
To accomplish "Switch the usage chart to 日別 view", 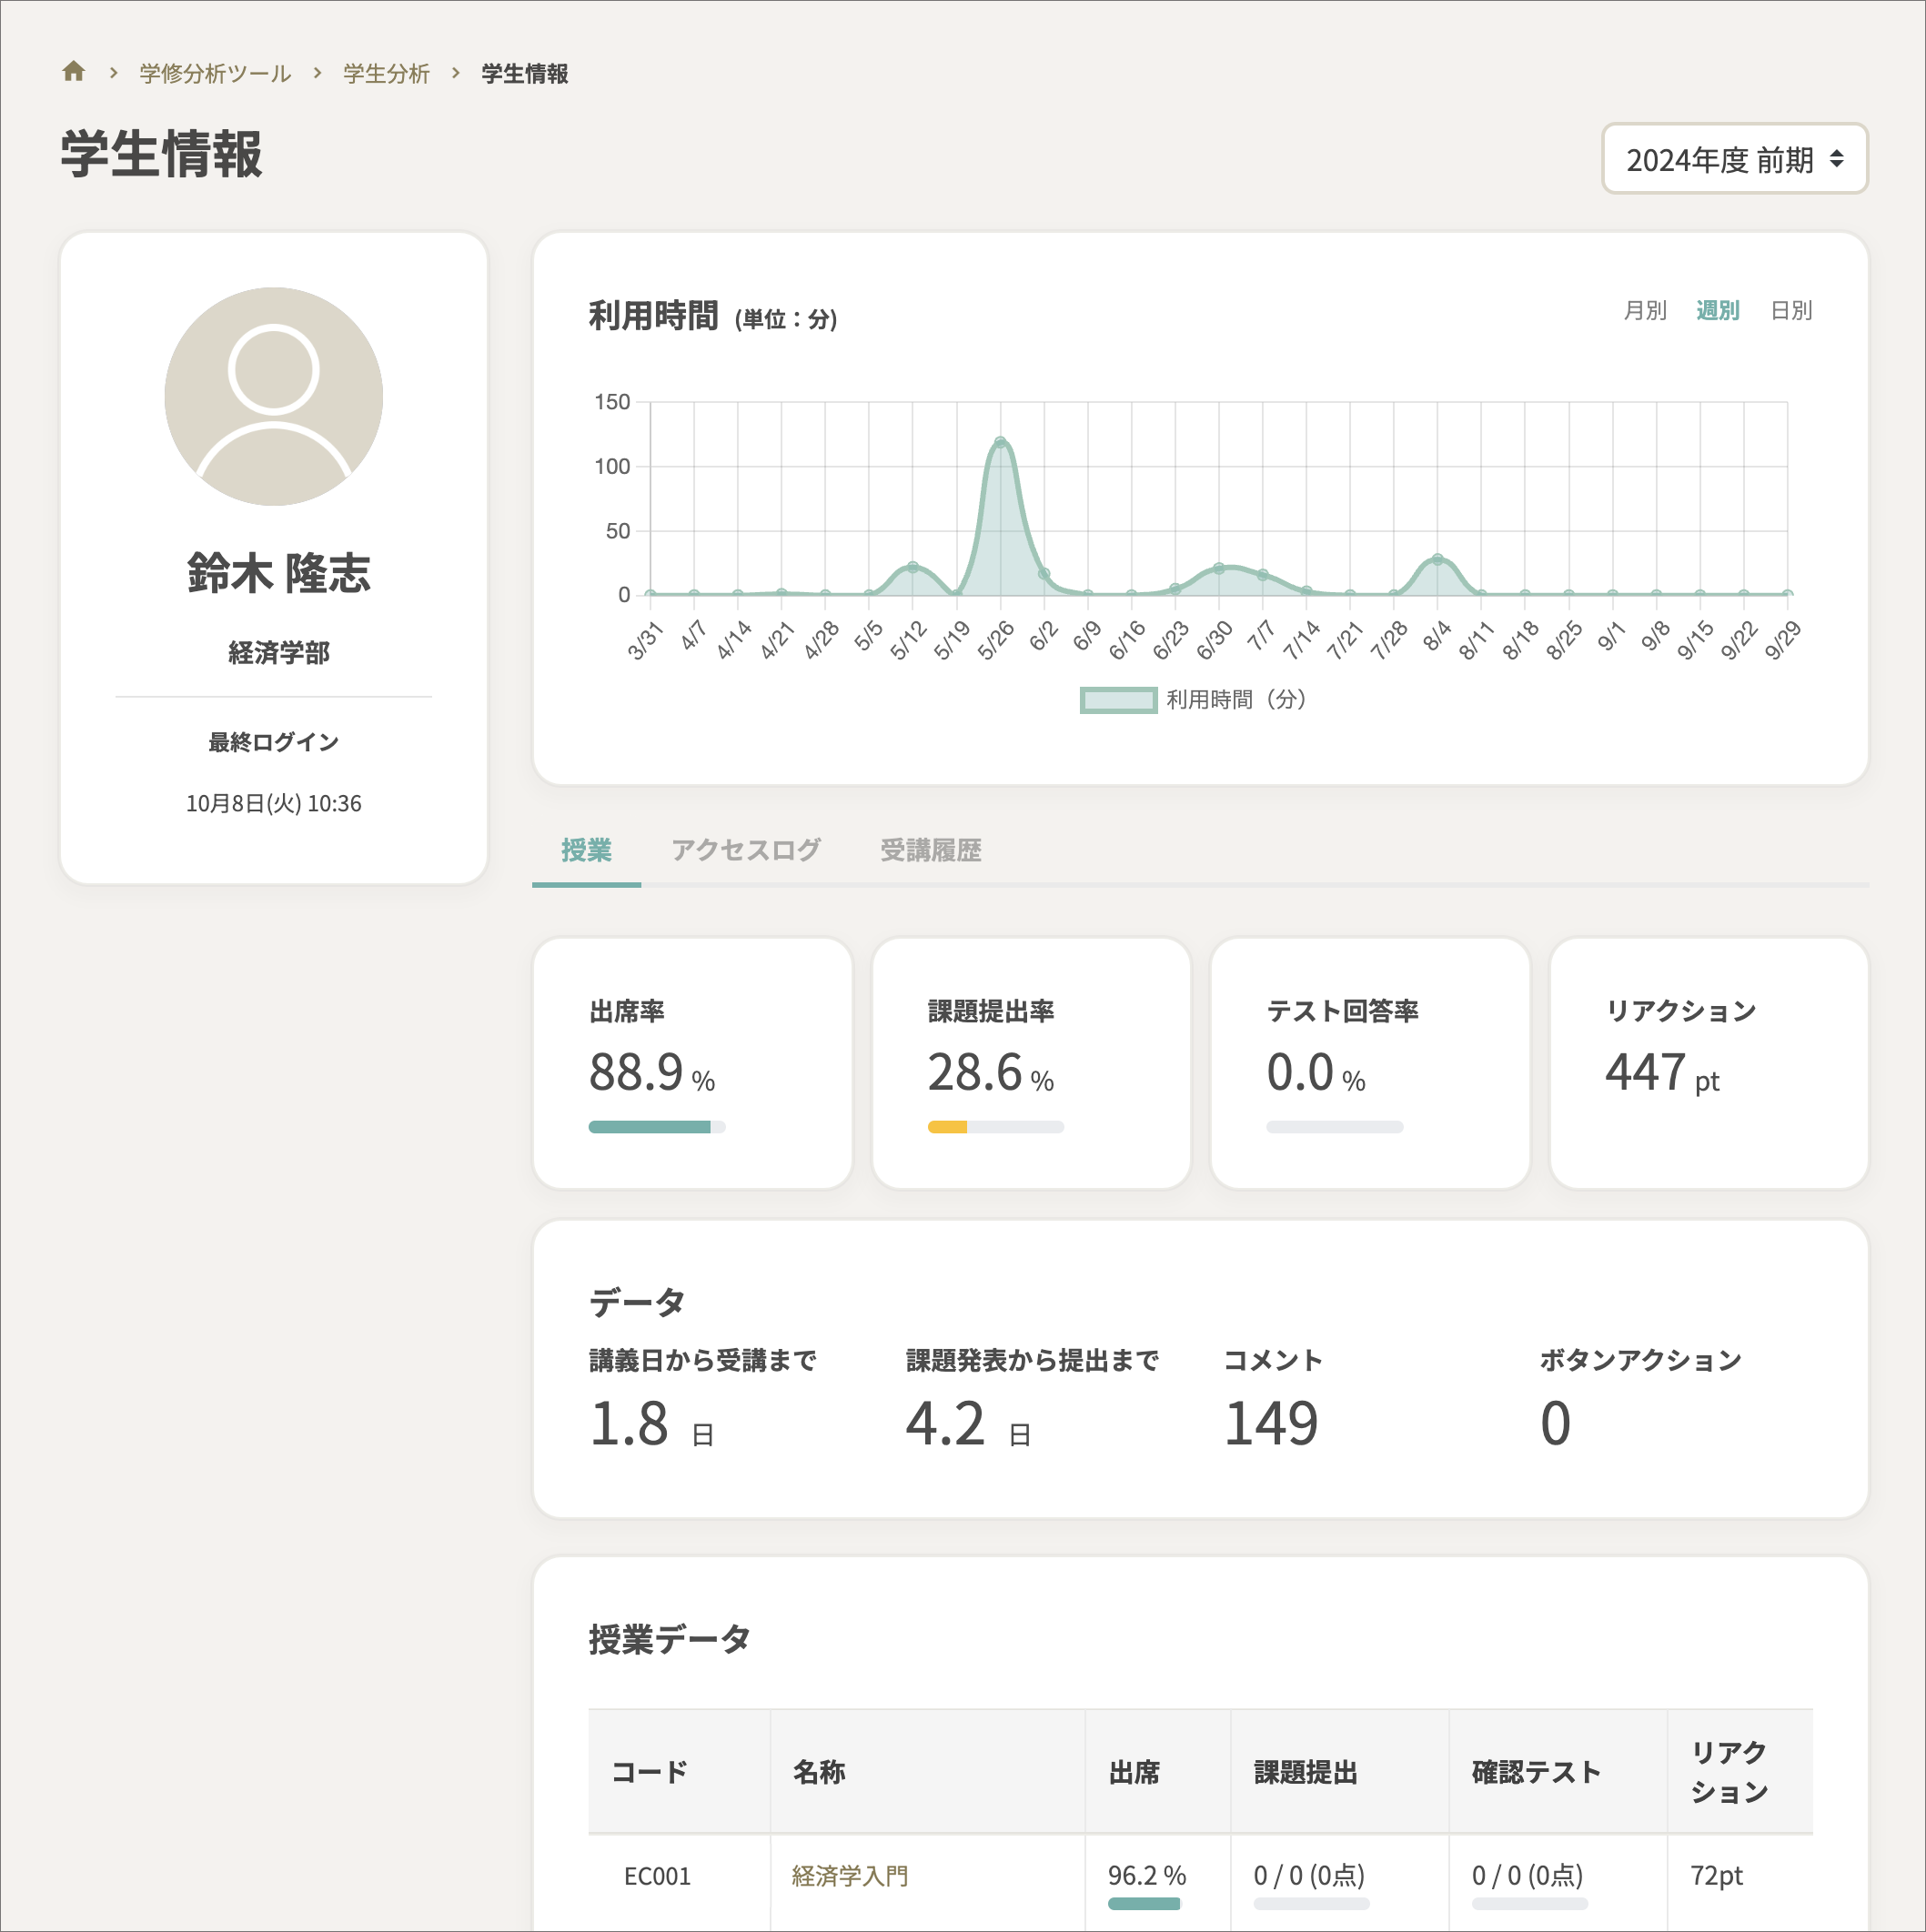I will click(x=1791, y=311).
